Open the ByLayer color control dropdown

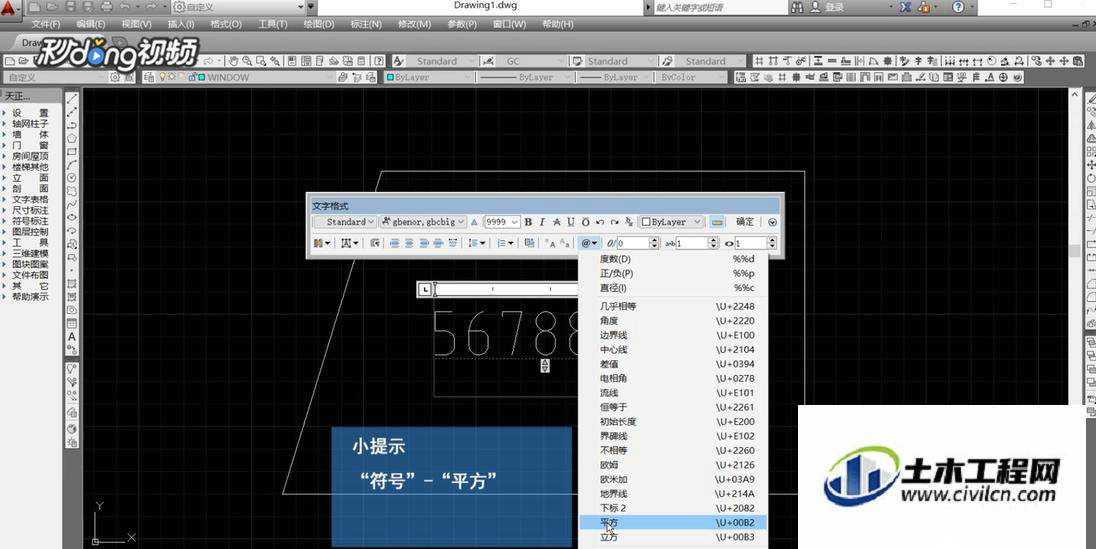(x=428, y=77)
